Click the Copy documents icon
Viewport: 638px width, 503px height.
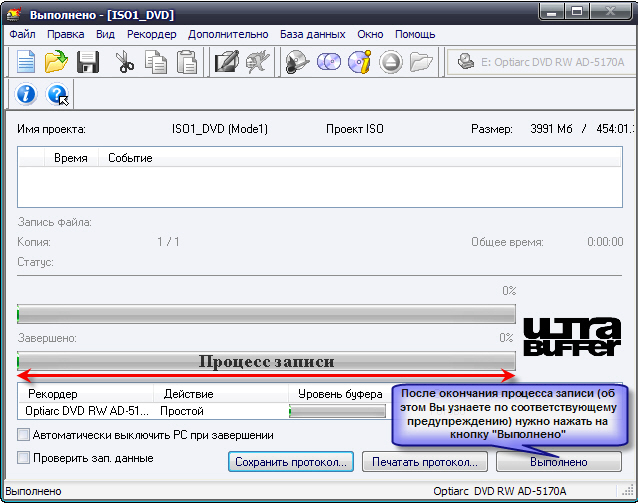pyautogui.click(x=155, y=62)
